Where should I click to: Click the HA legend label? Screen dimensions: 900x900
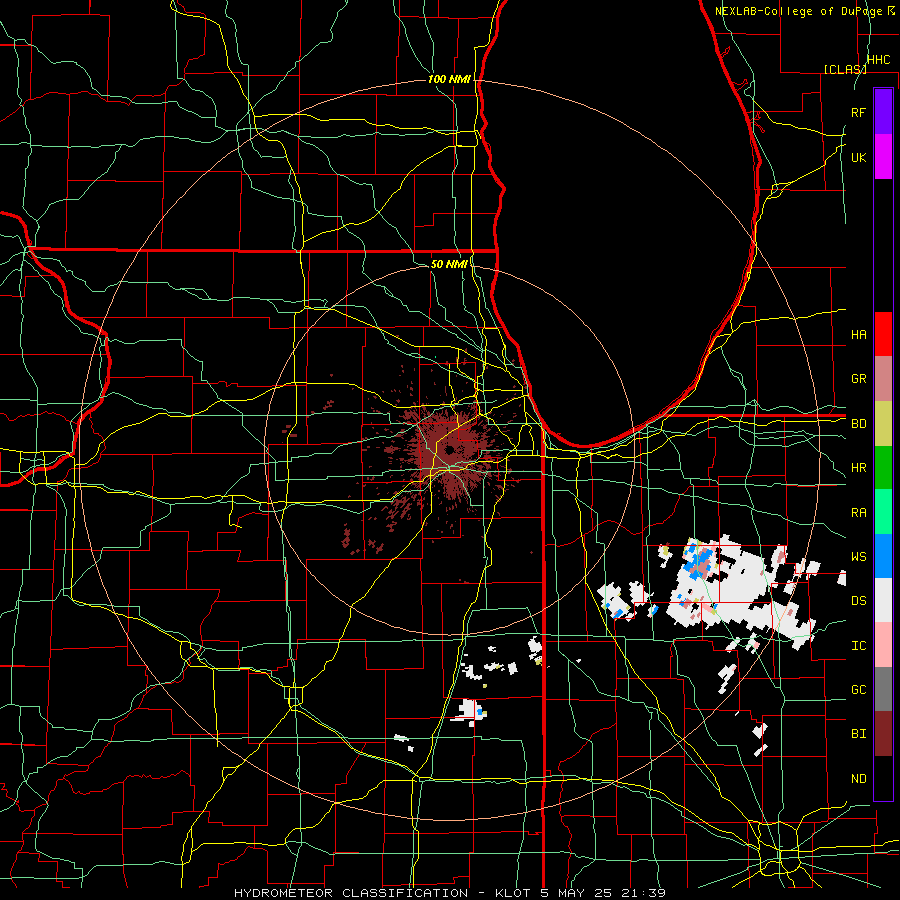(x=858, y=334)
